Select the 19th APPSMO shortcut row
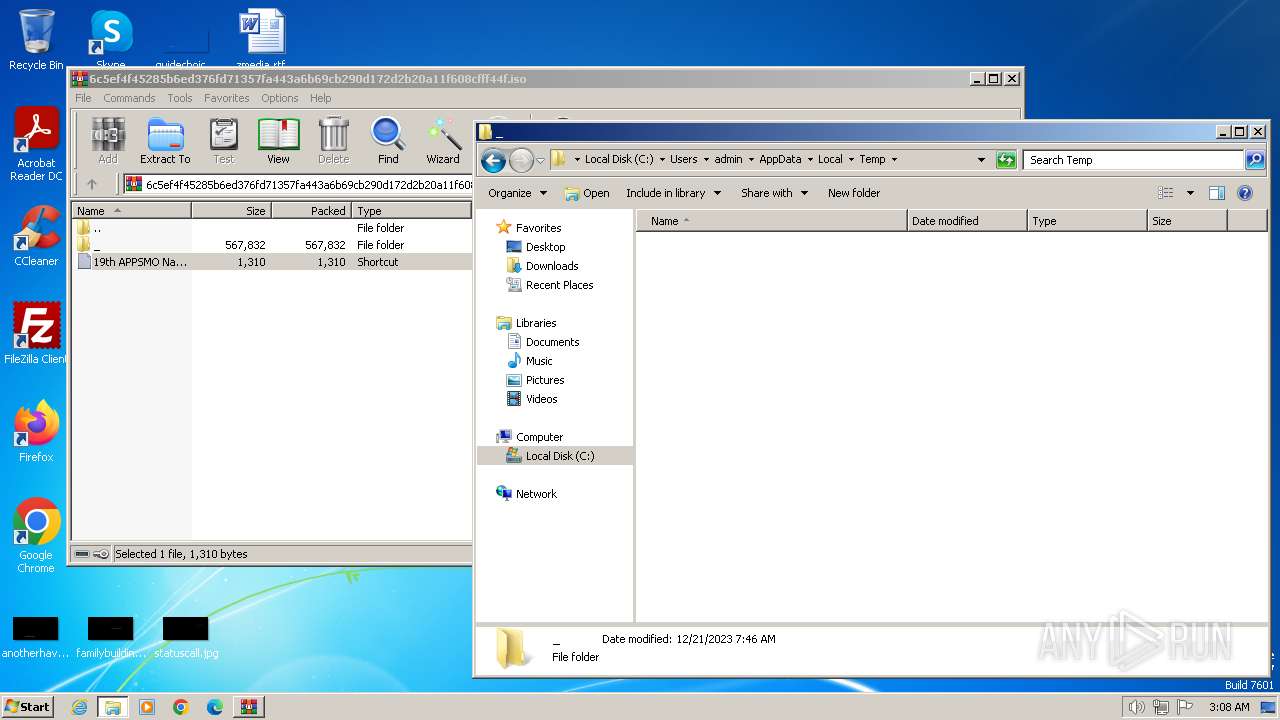This screenshot has height=720, width=1280. click(x=271, y=262)
